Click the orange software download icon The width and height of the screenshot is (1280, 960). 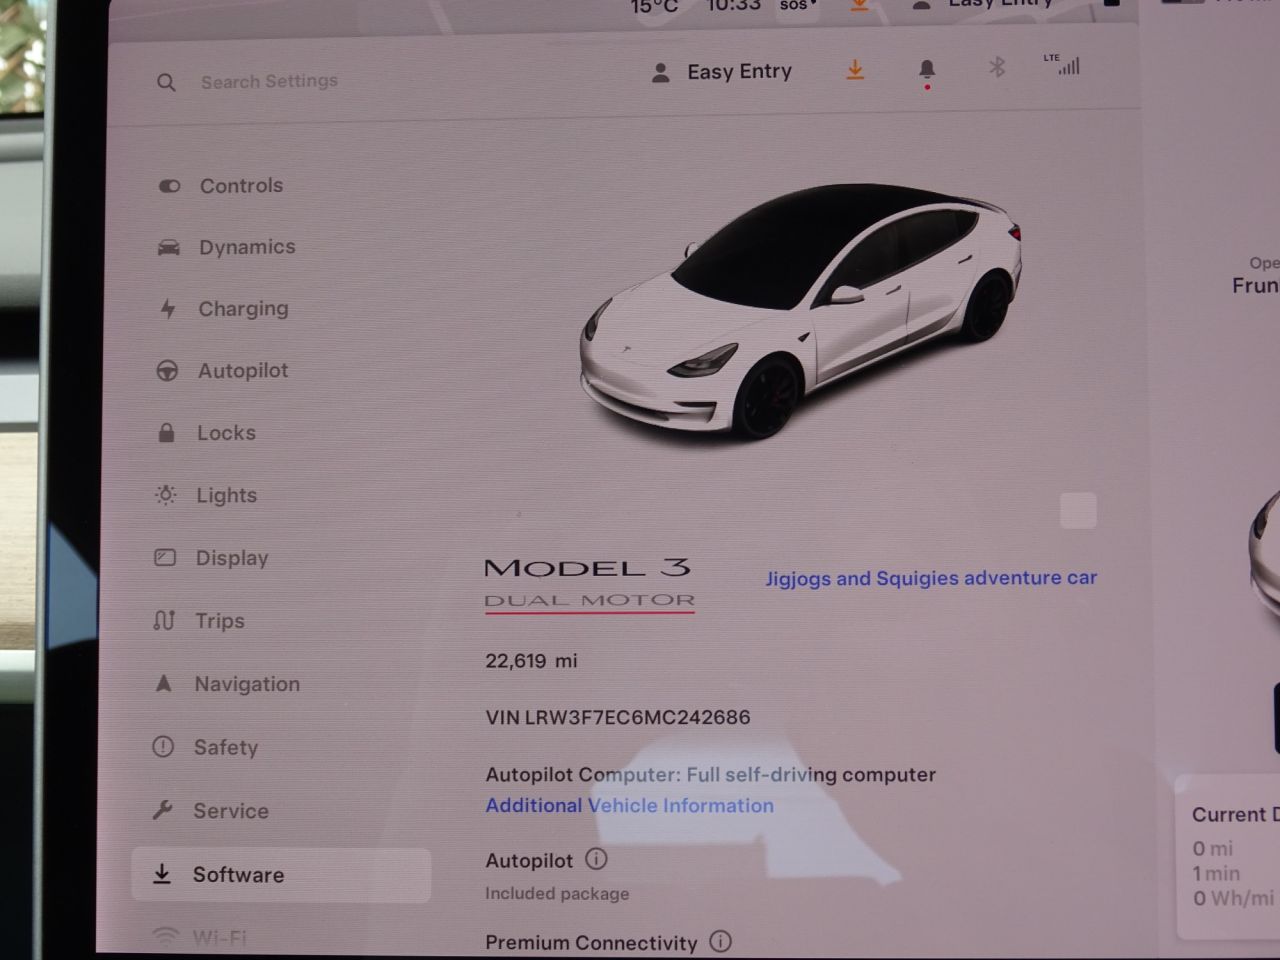pyautogui.click(x=855, y=70)
